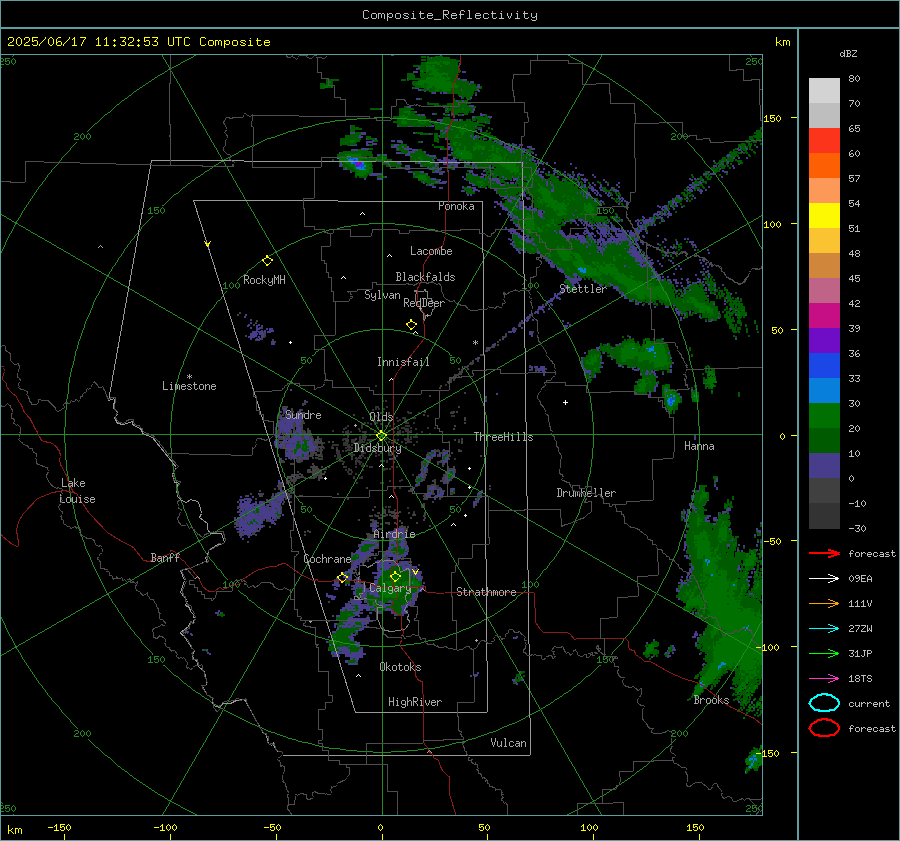The height and width of the screenshot is (841, 900).
Task: Click the ThreeHills label
Action: point(503,437)
